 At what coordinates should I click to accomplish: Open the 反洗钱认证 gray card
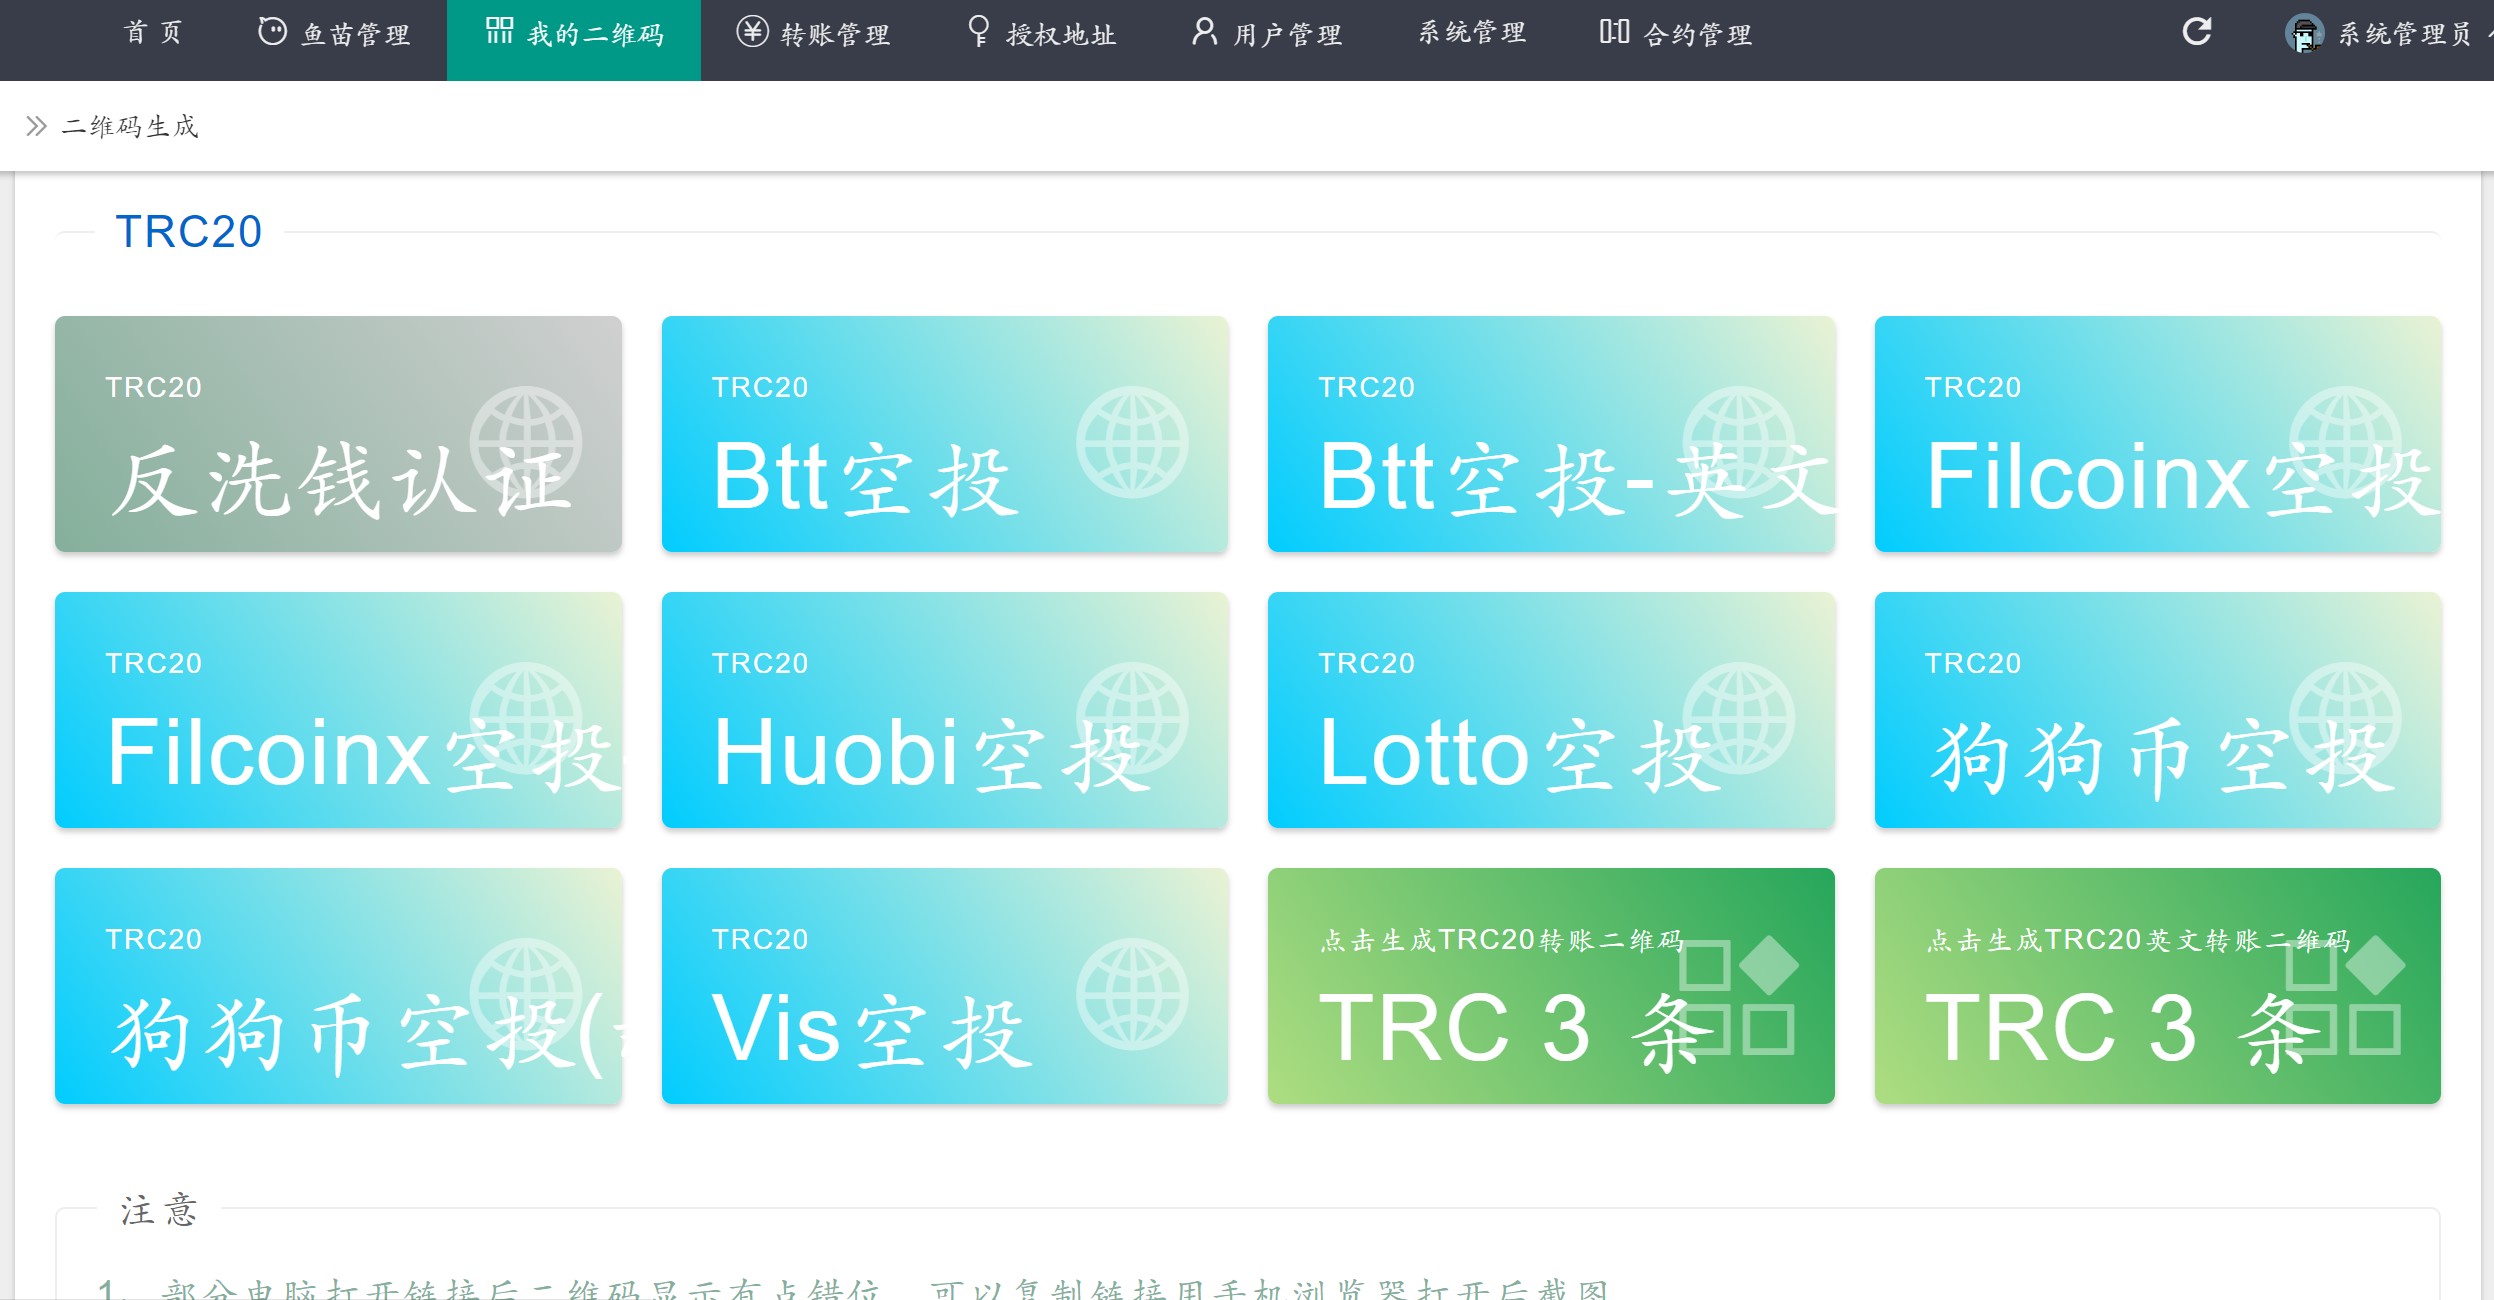338,434
